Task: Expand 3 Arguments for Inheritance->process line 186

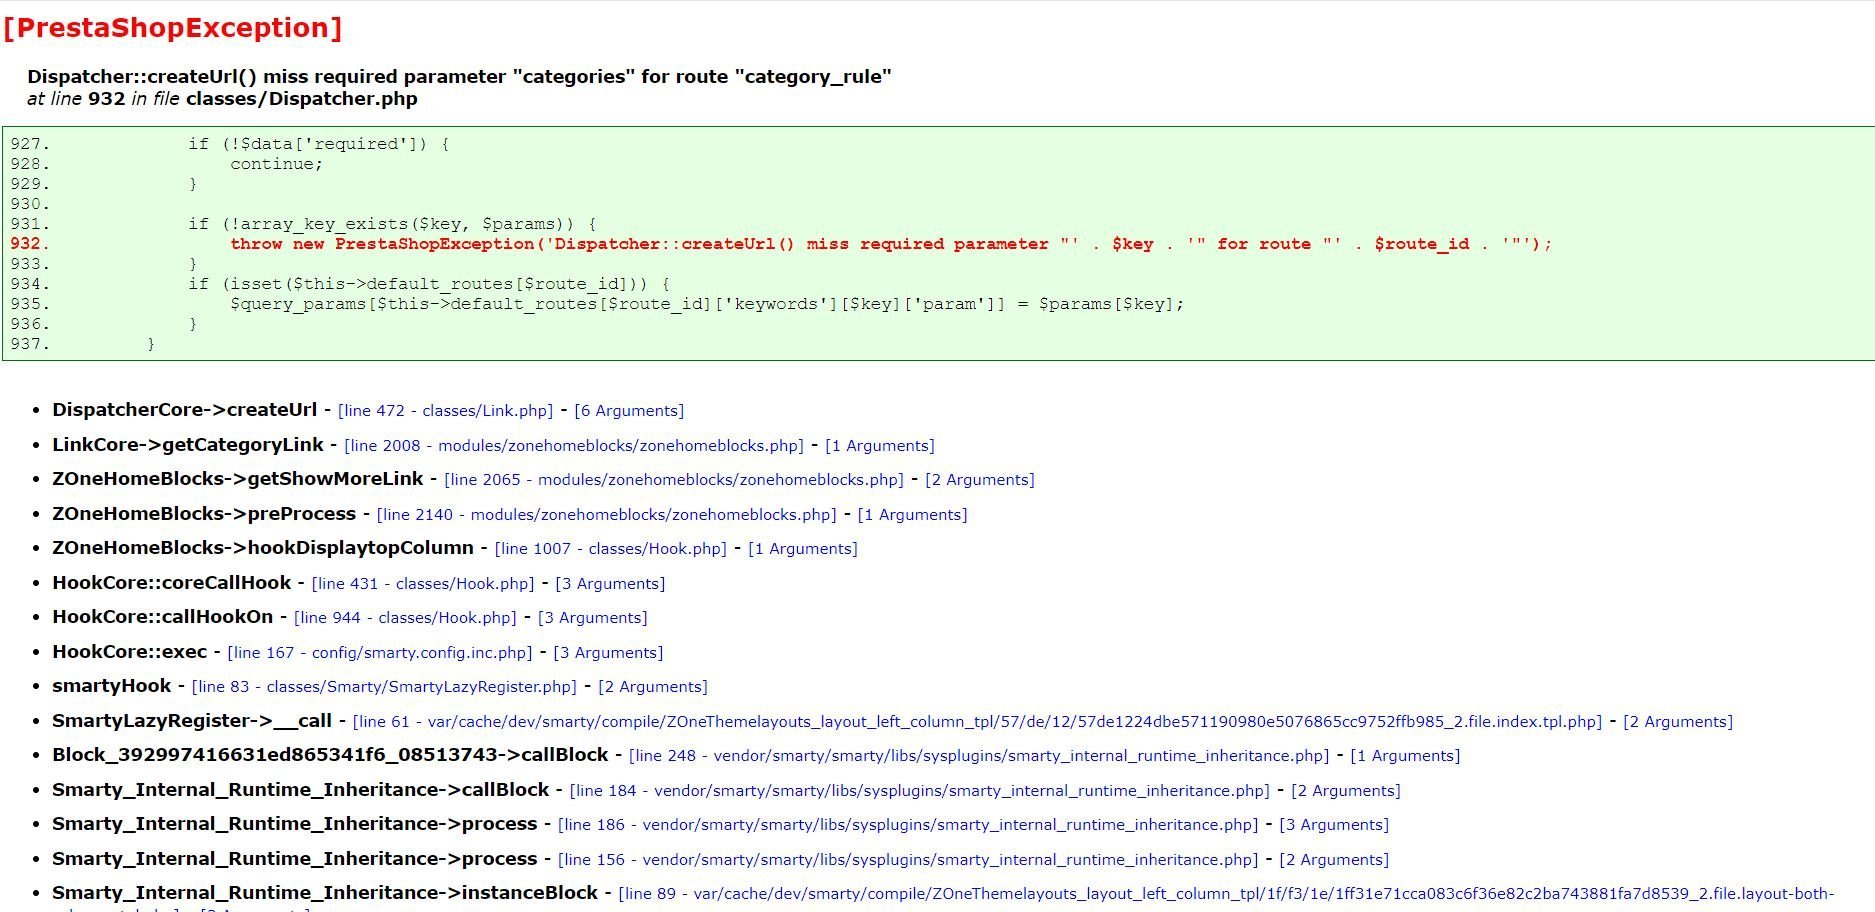Action: point(1334,825)
